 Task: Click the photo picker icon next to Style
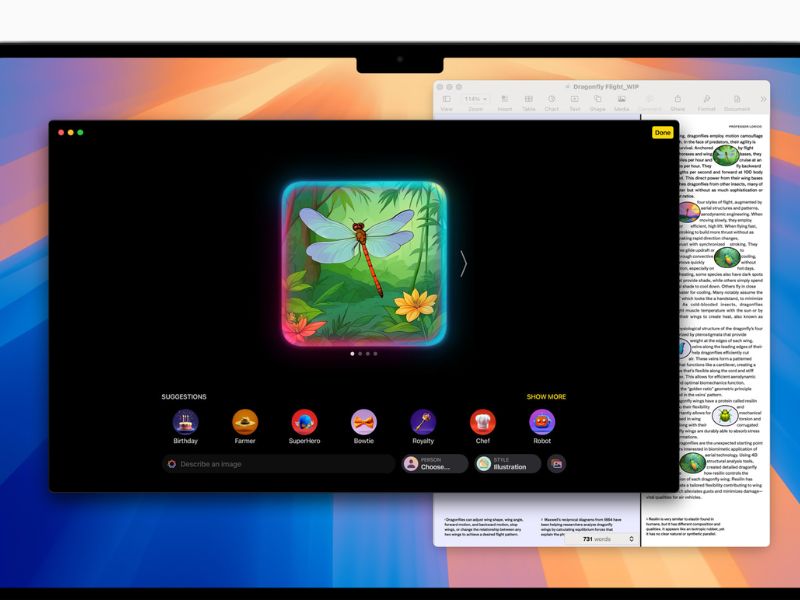(557, 464)
